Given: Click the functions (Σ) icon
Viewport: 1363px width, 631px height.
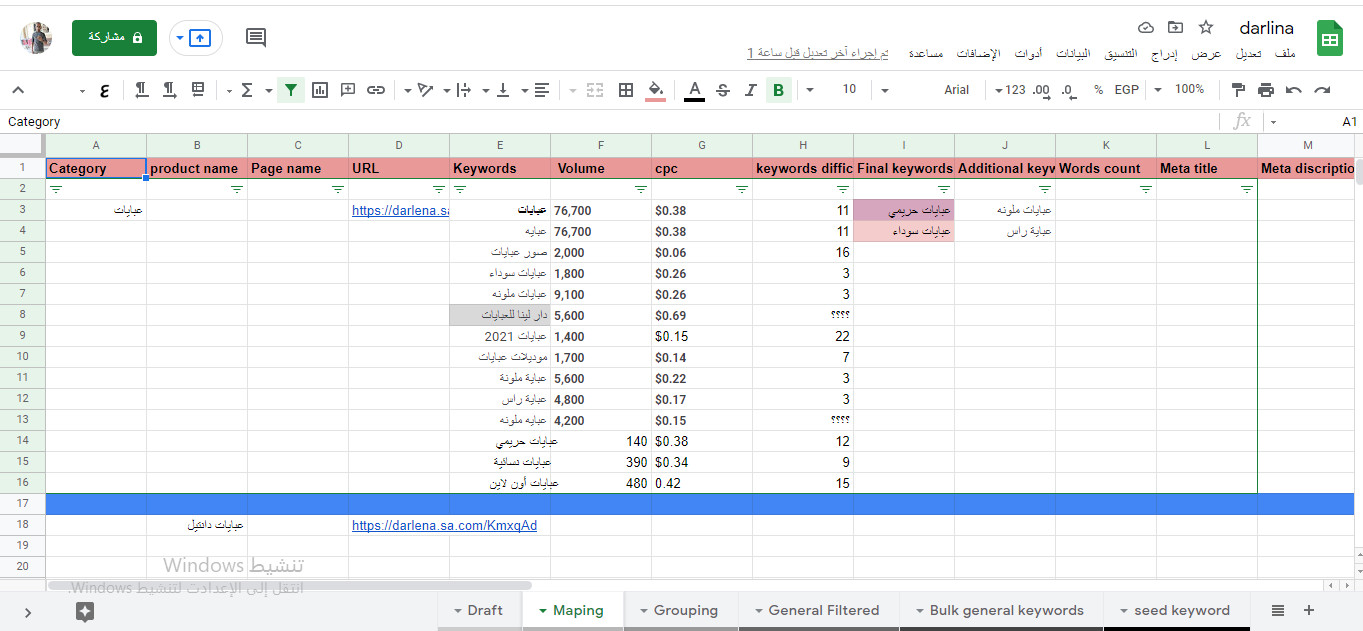Looking at the screenshot, I should click(x=246, y=89).
